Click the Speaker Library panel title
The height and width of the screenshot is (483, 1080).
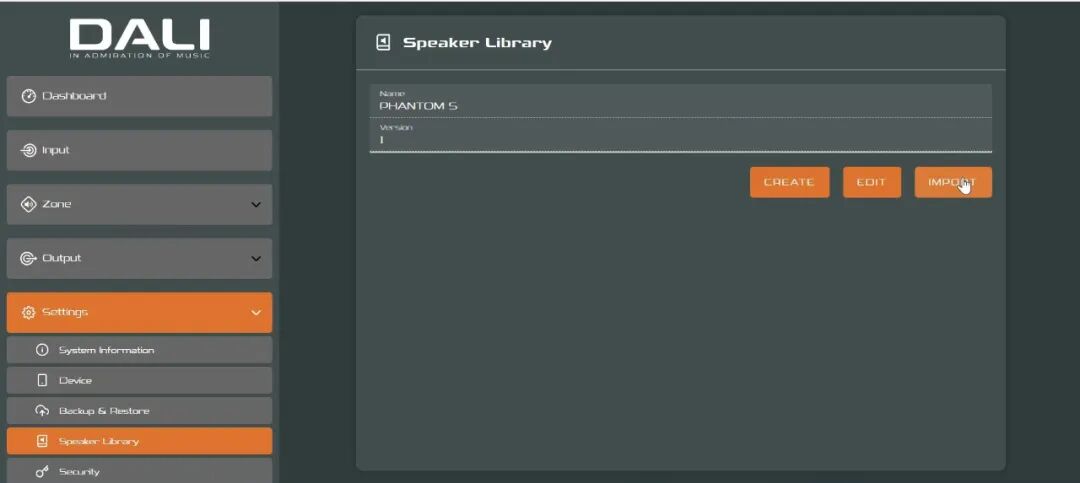(477, 43)
